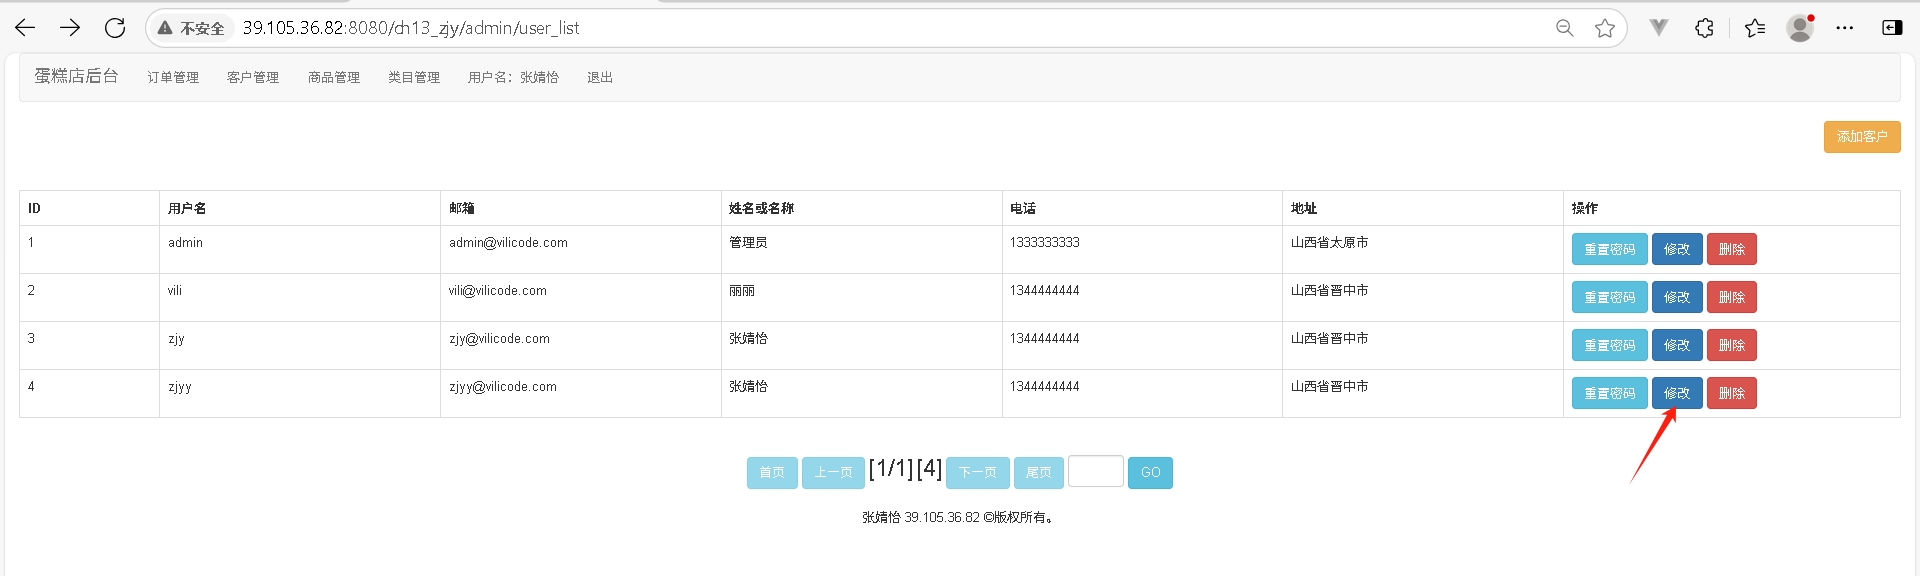Open 类目管理 in the navigation bar
Image resolution: width=1920 pixels, height=576 pixels.
(414, 77)
